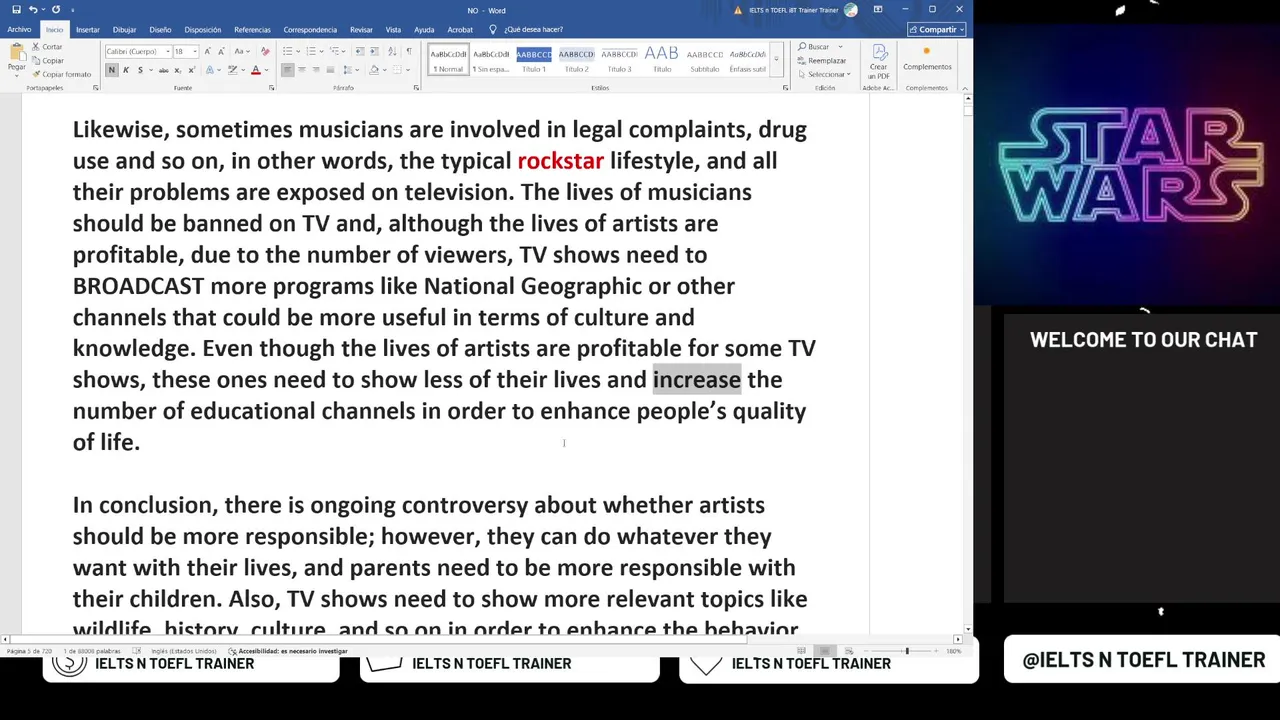Open the Diseño tab

point(160,30)
